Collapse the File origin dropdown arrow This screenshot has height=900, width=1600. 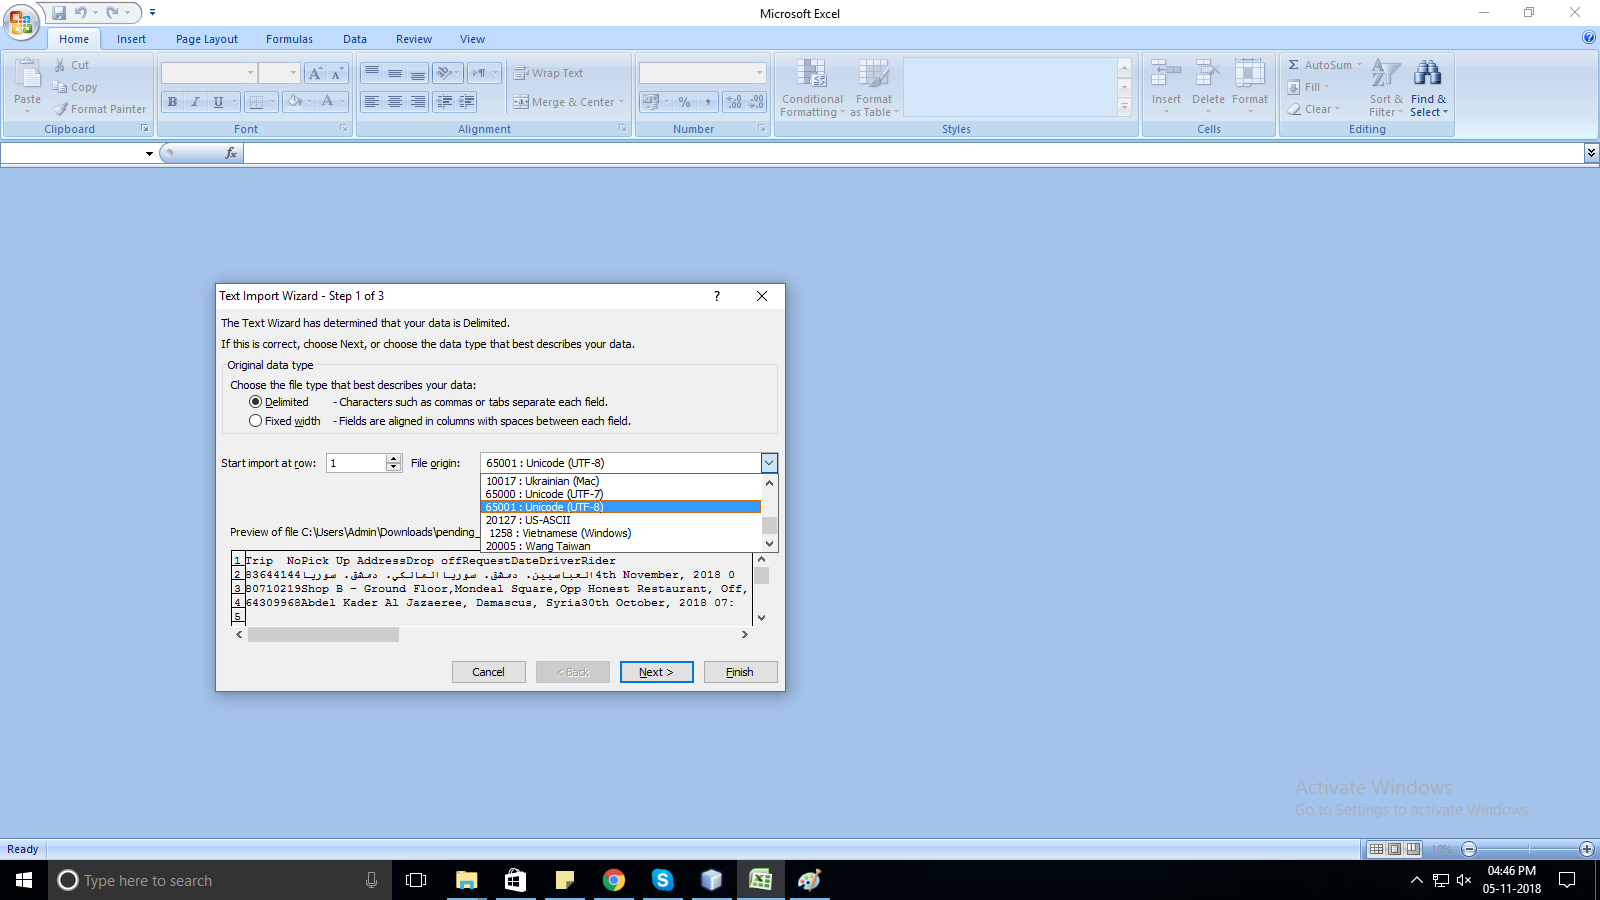tap(769, 463)
